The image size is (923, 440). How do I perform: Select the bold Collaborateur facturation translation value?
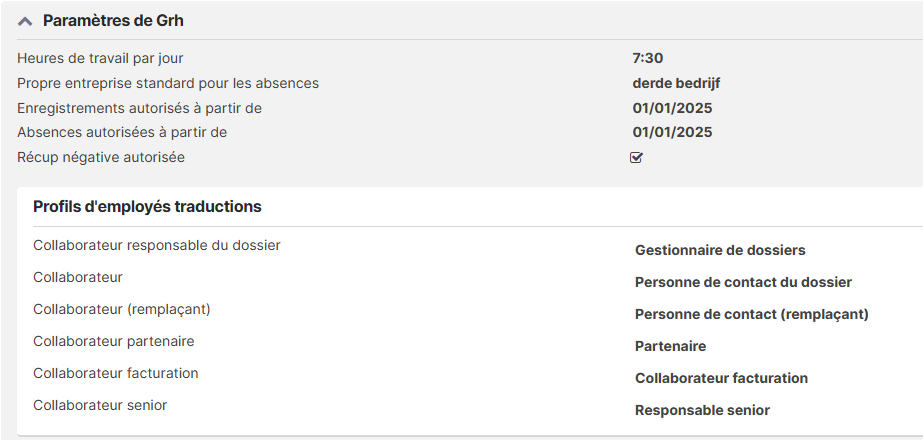721,378
